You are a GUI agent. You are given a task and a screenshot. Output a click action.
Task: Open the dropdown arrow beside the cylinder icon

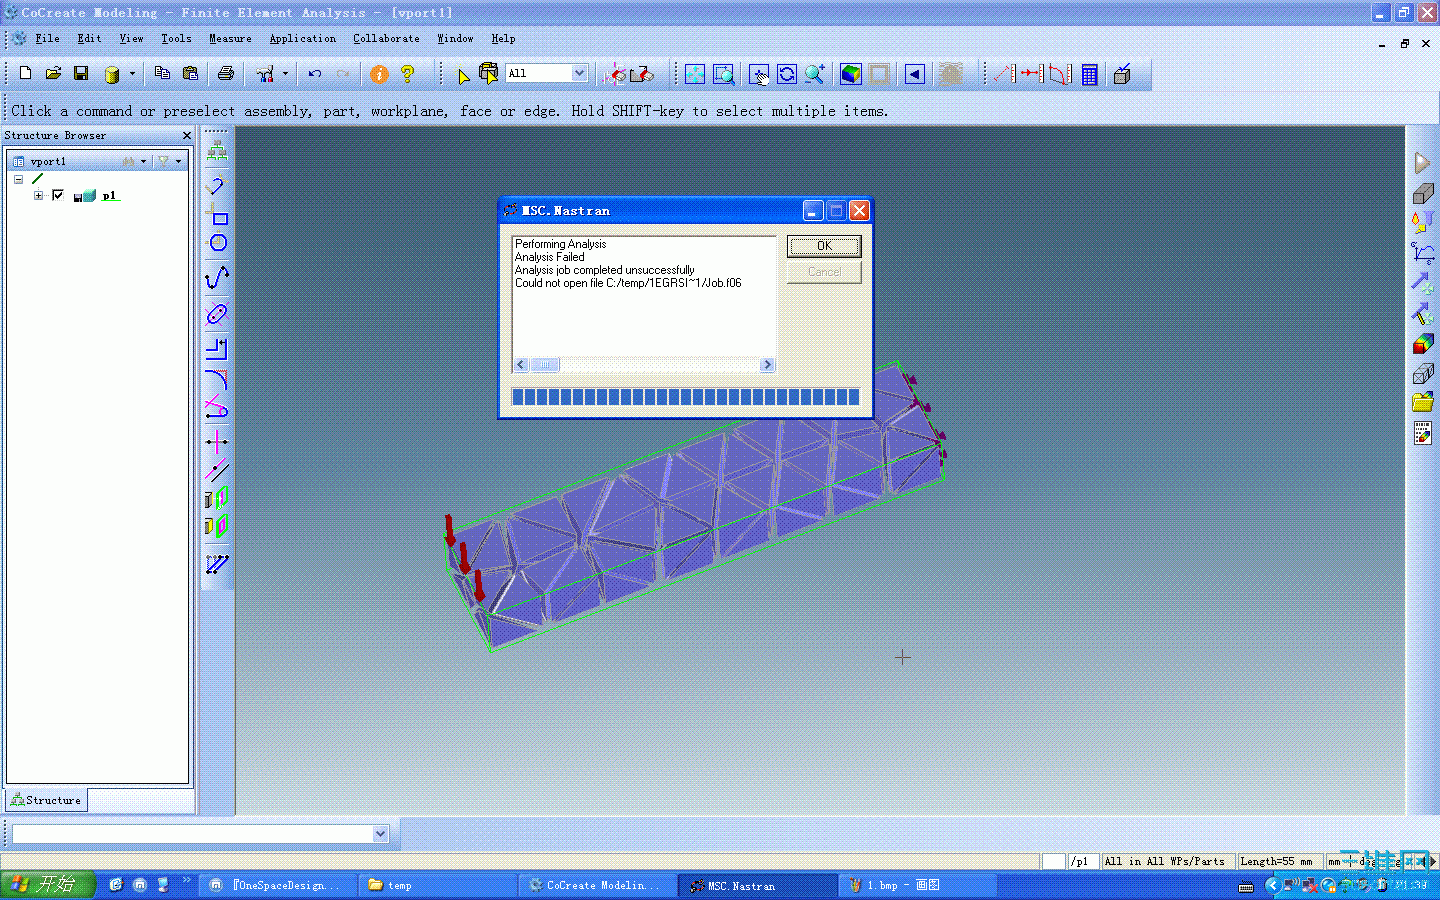coord(131,74)
